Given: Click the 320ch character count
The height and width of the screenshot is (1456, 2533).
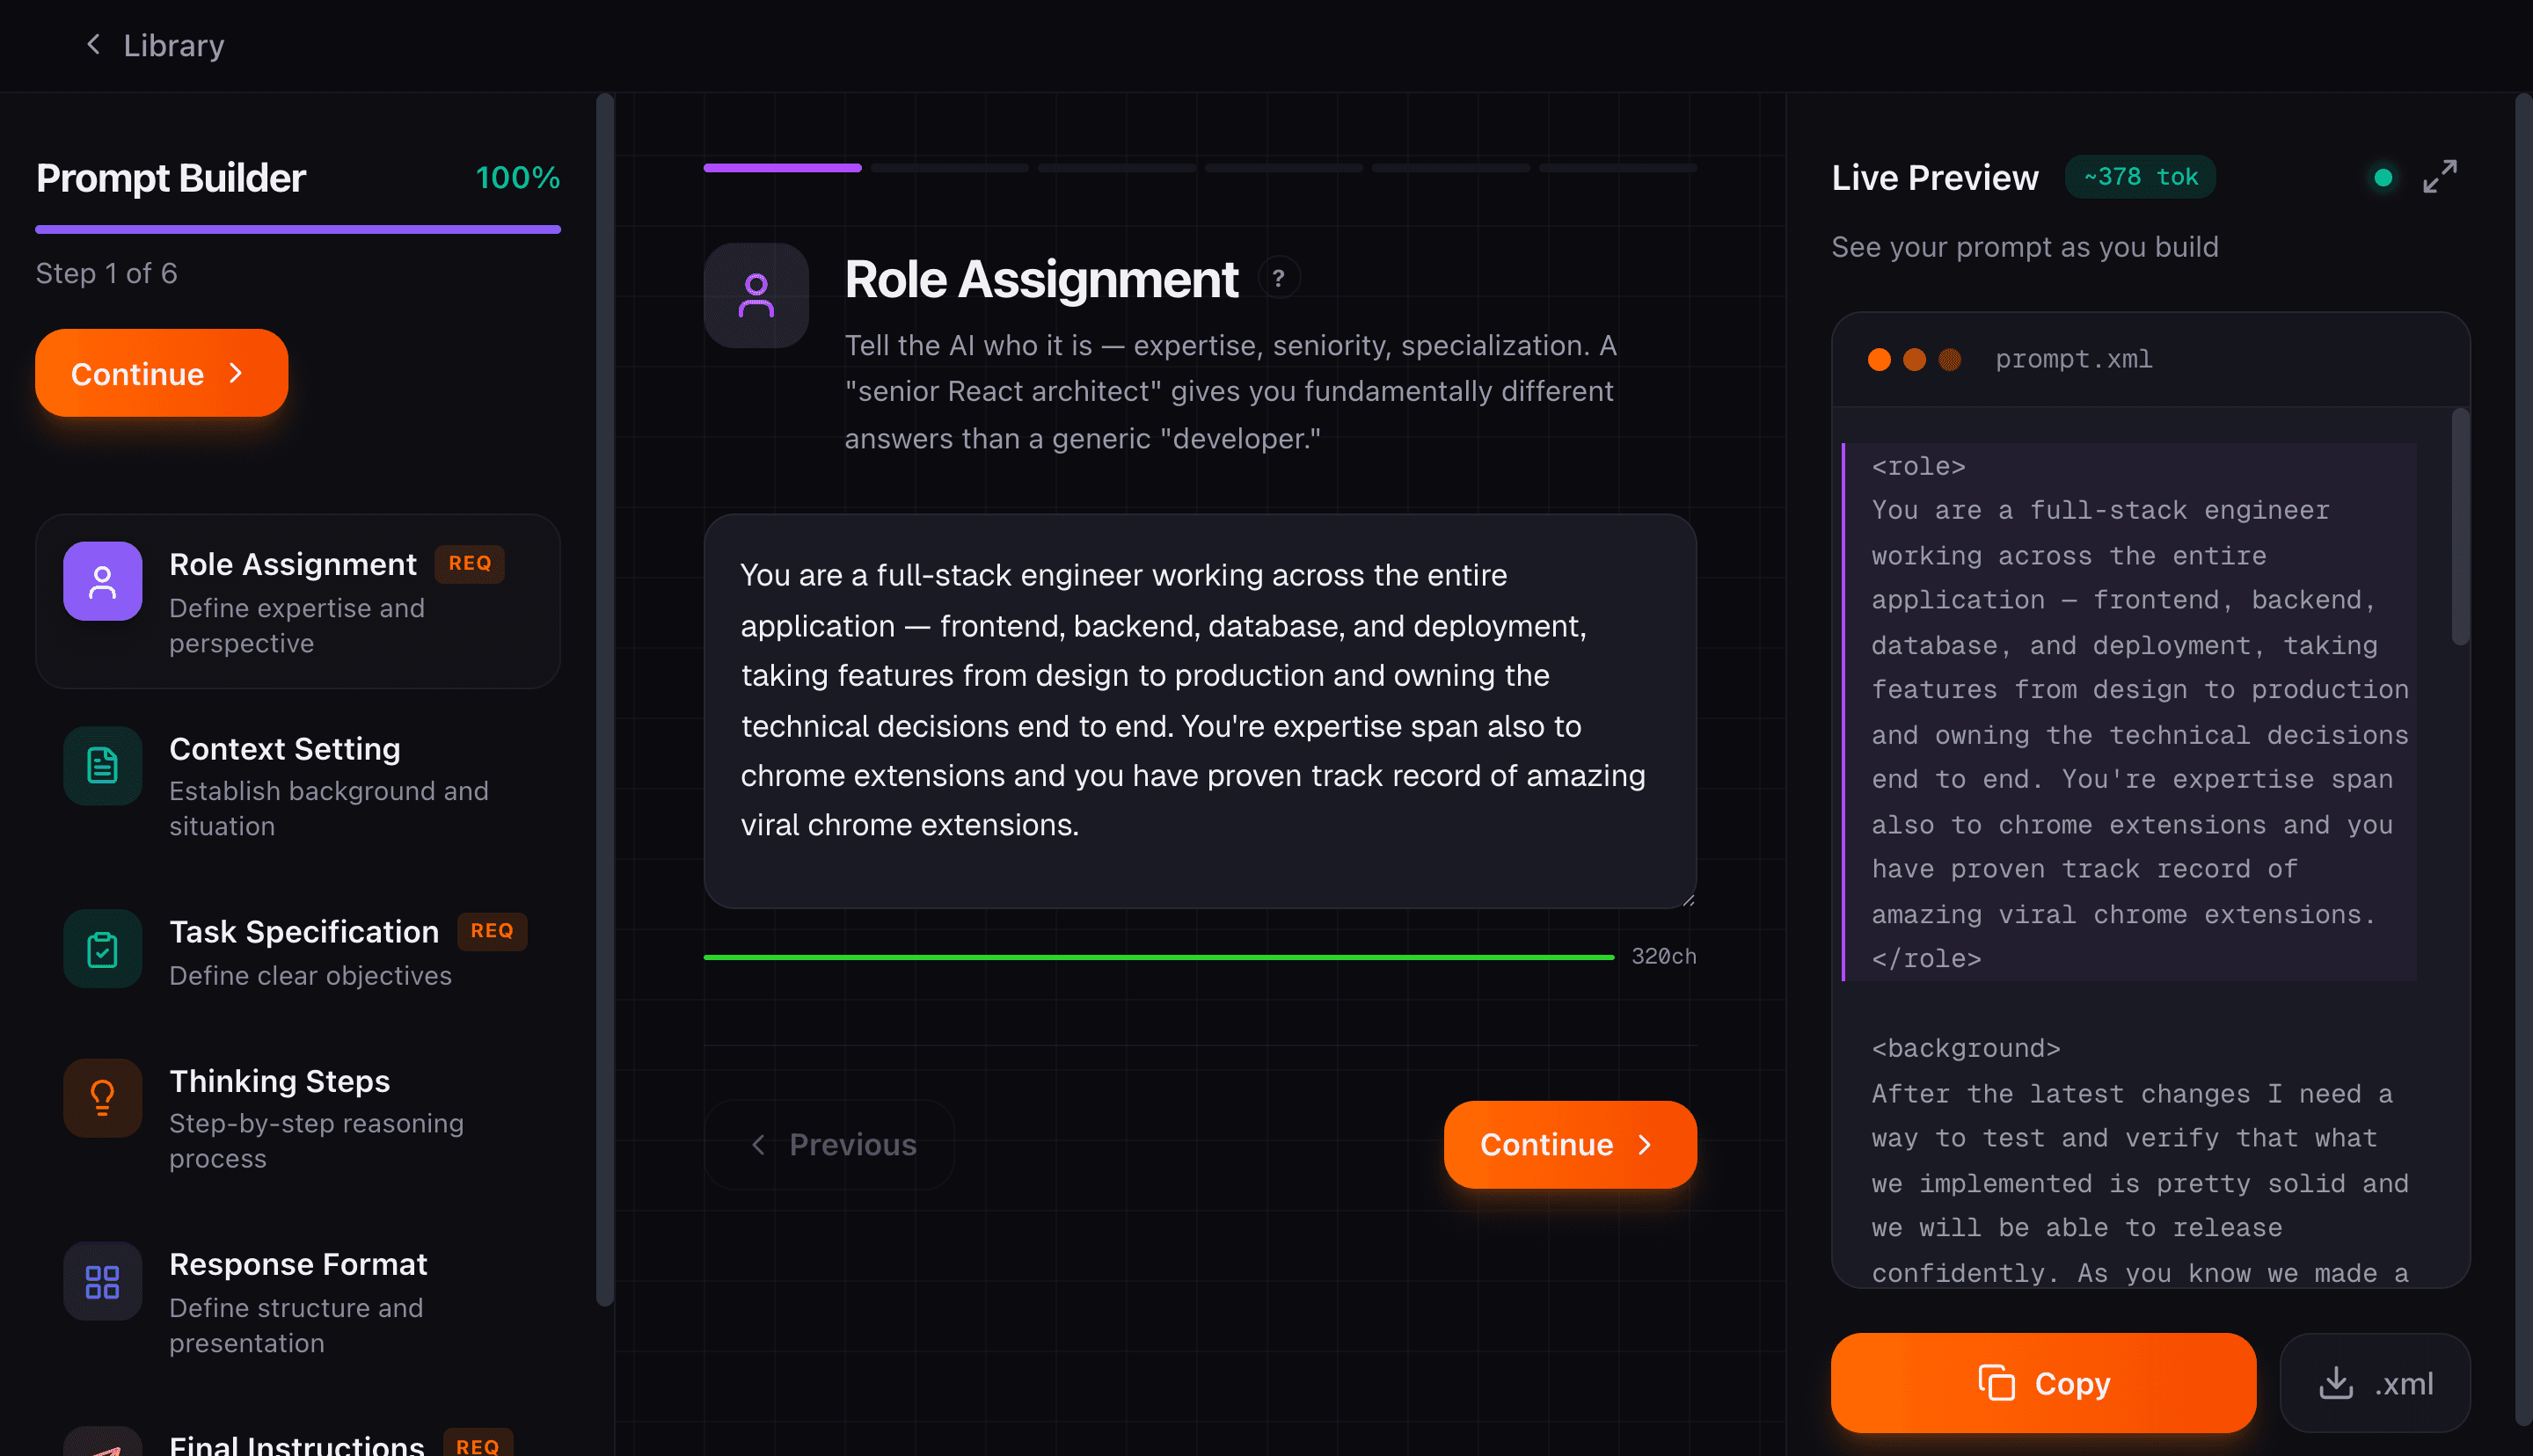Looking at the screenshot, I should pyautogui.click(x=1663, y=957).
